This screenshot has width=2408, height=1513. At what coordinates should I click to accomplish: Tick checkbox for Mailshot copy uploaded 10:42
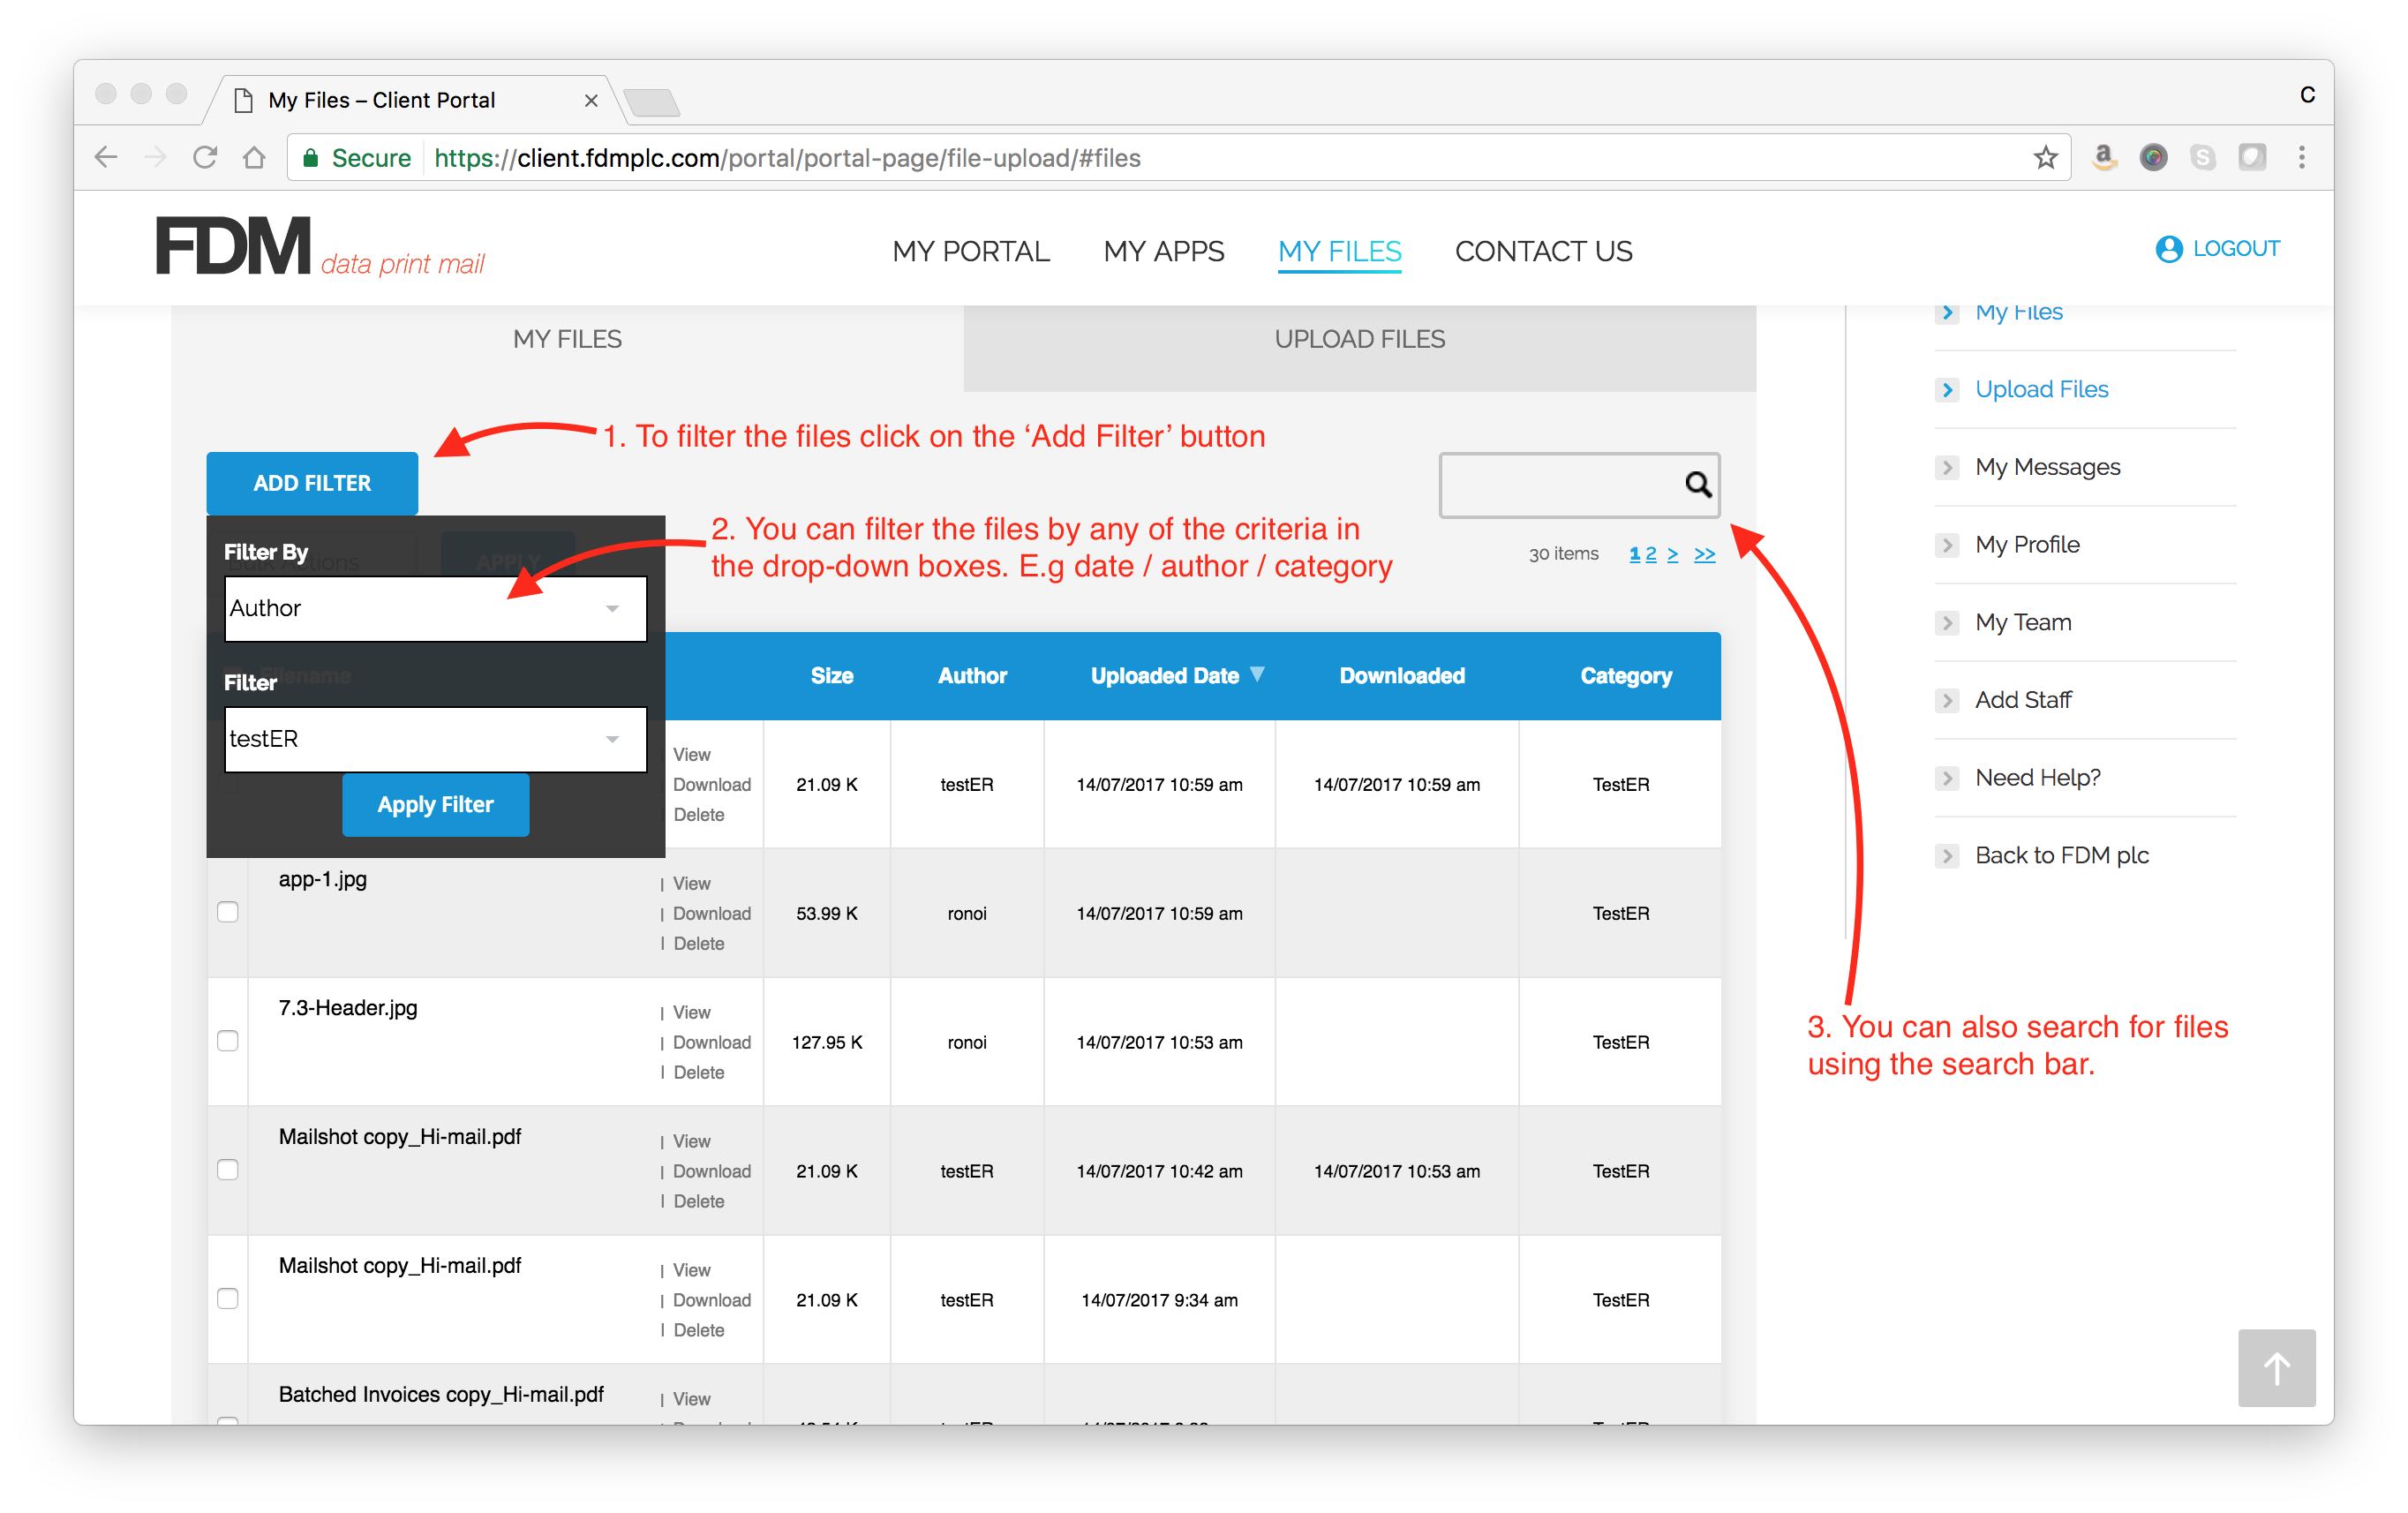tap(228, 1170)
